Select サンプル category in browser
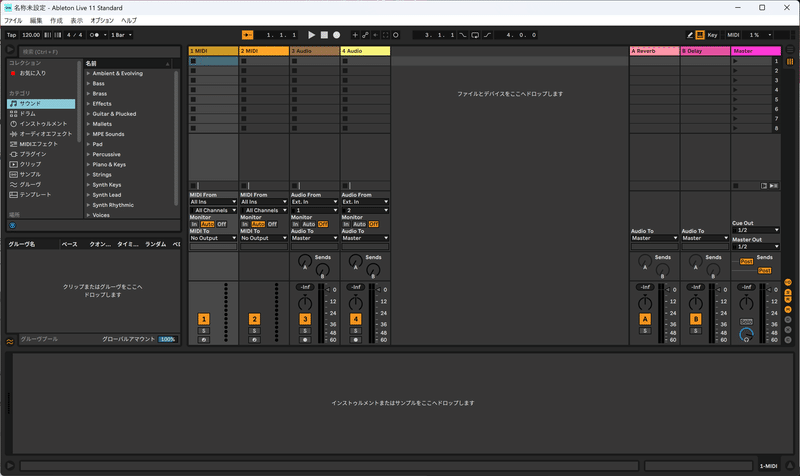Image resolution: width=800 pixels, height=476 pixels. point(41,174)
